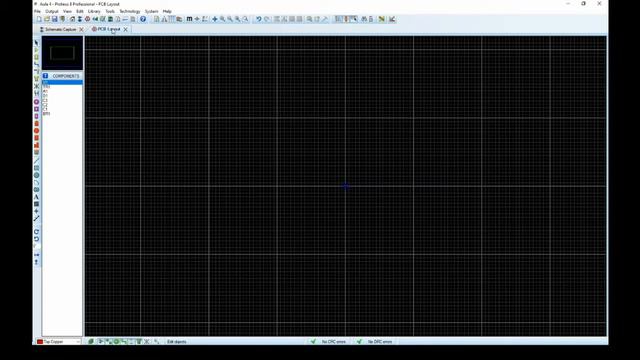The width and height of the screenshot is (640, 360).
Task: Click the Pan/center view cross icon
Action: tap(215, 19)
